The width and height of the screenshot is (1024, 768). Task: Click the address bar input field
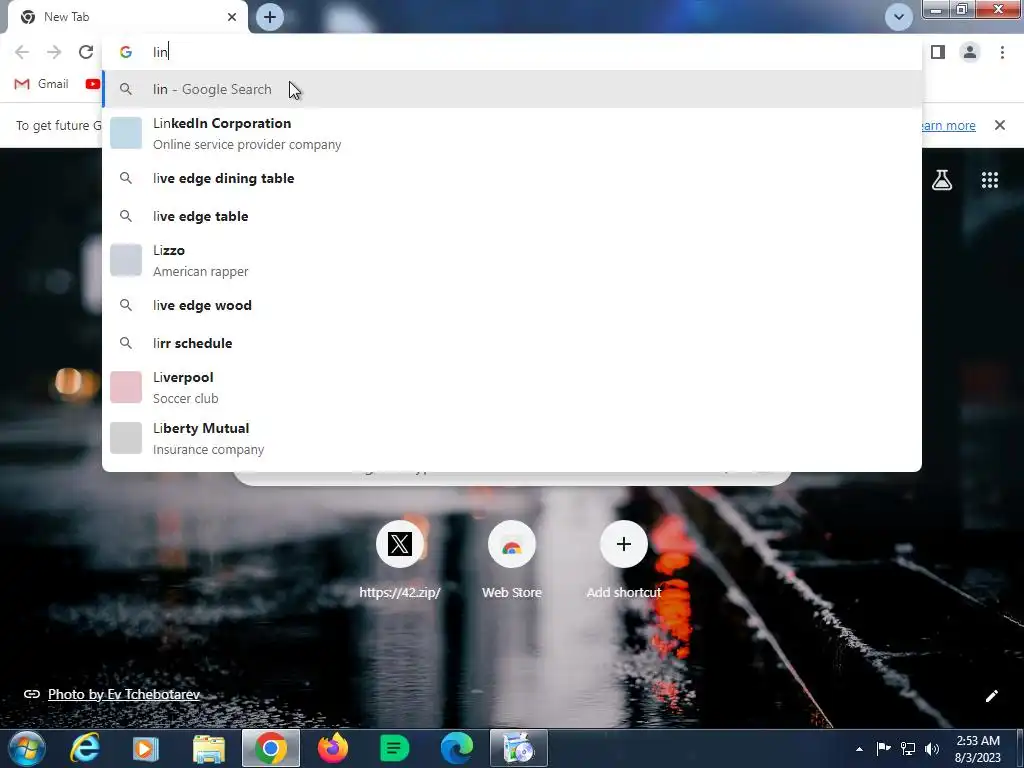tap(512, 52)
